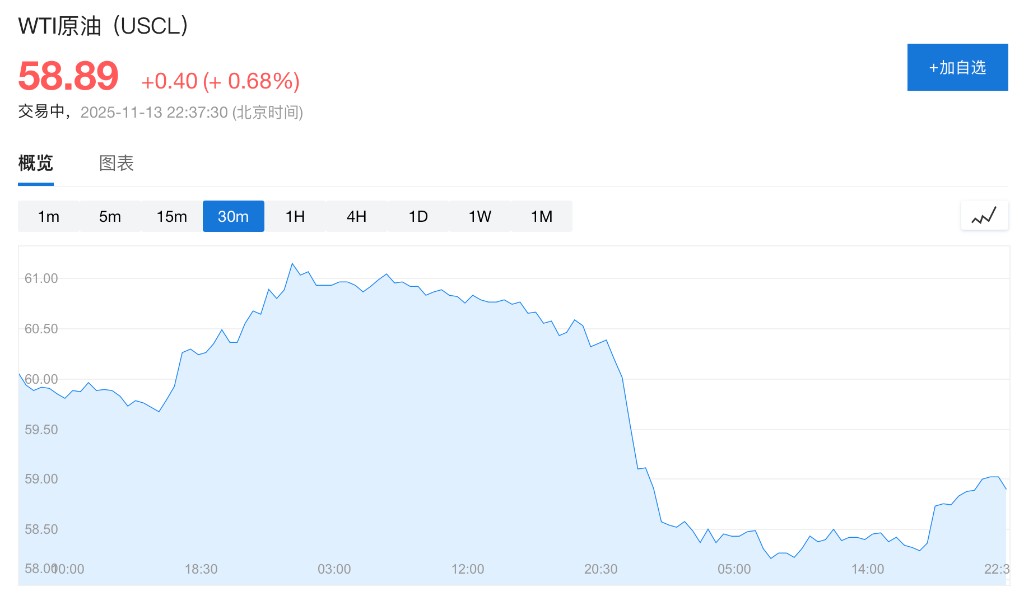Switch chart to 1D timeframe
The image size is (1024, 598).
tap(418, 217)
